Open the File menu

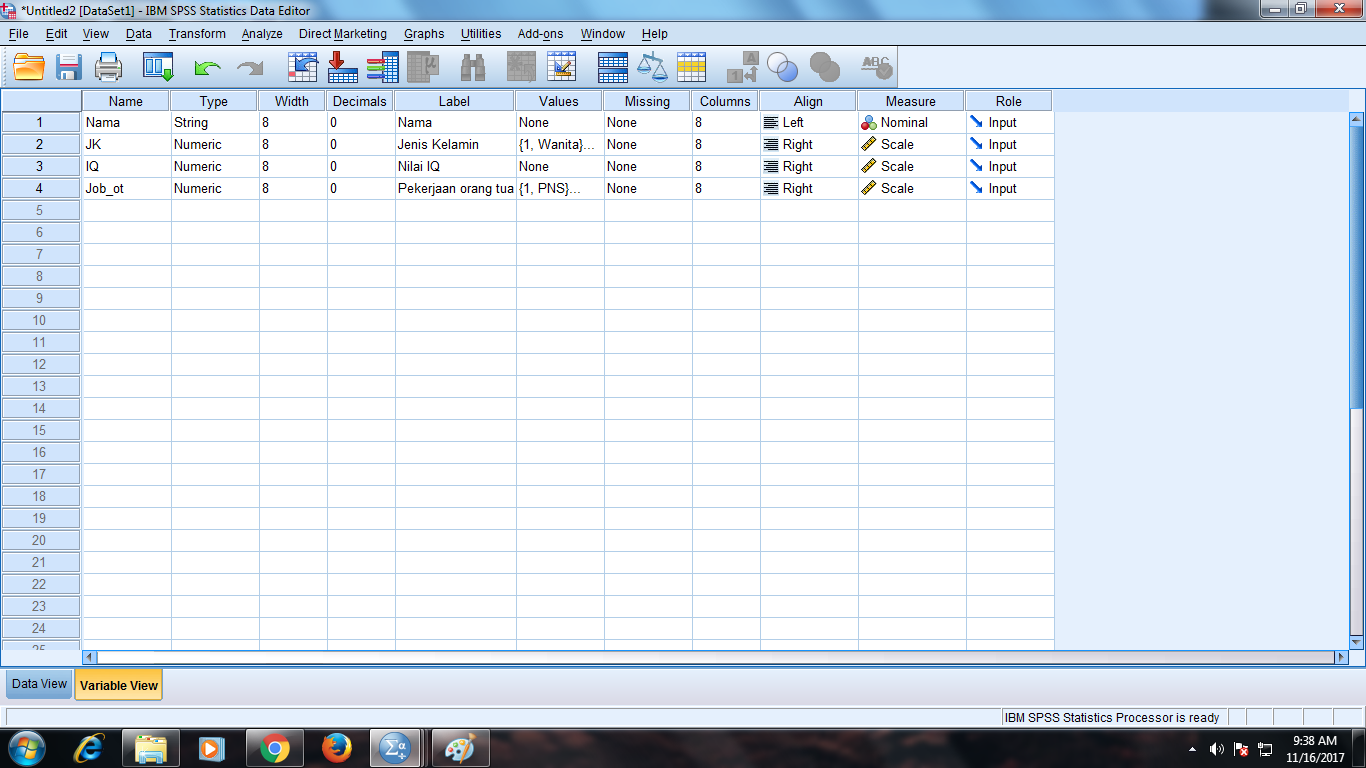pos(18,34)
